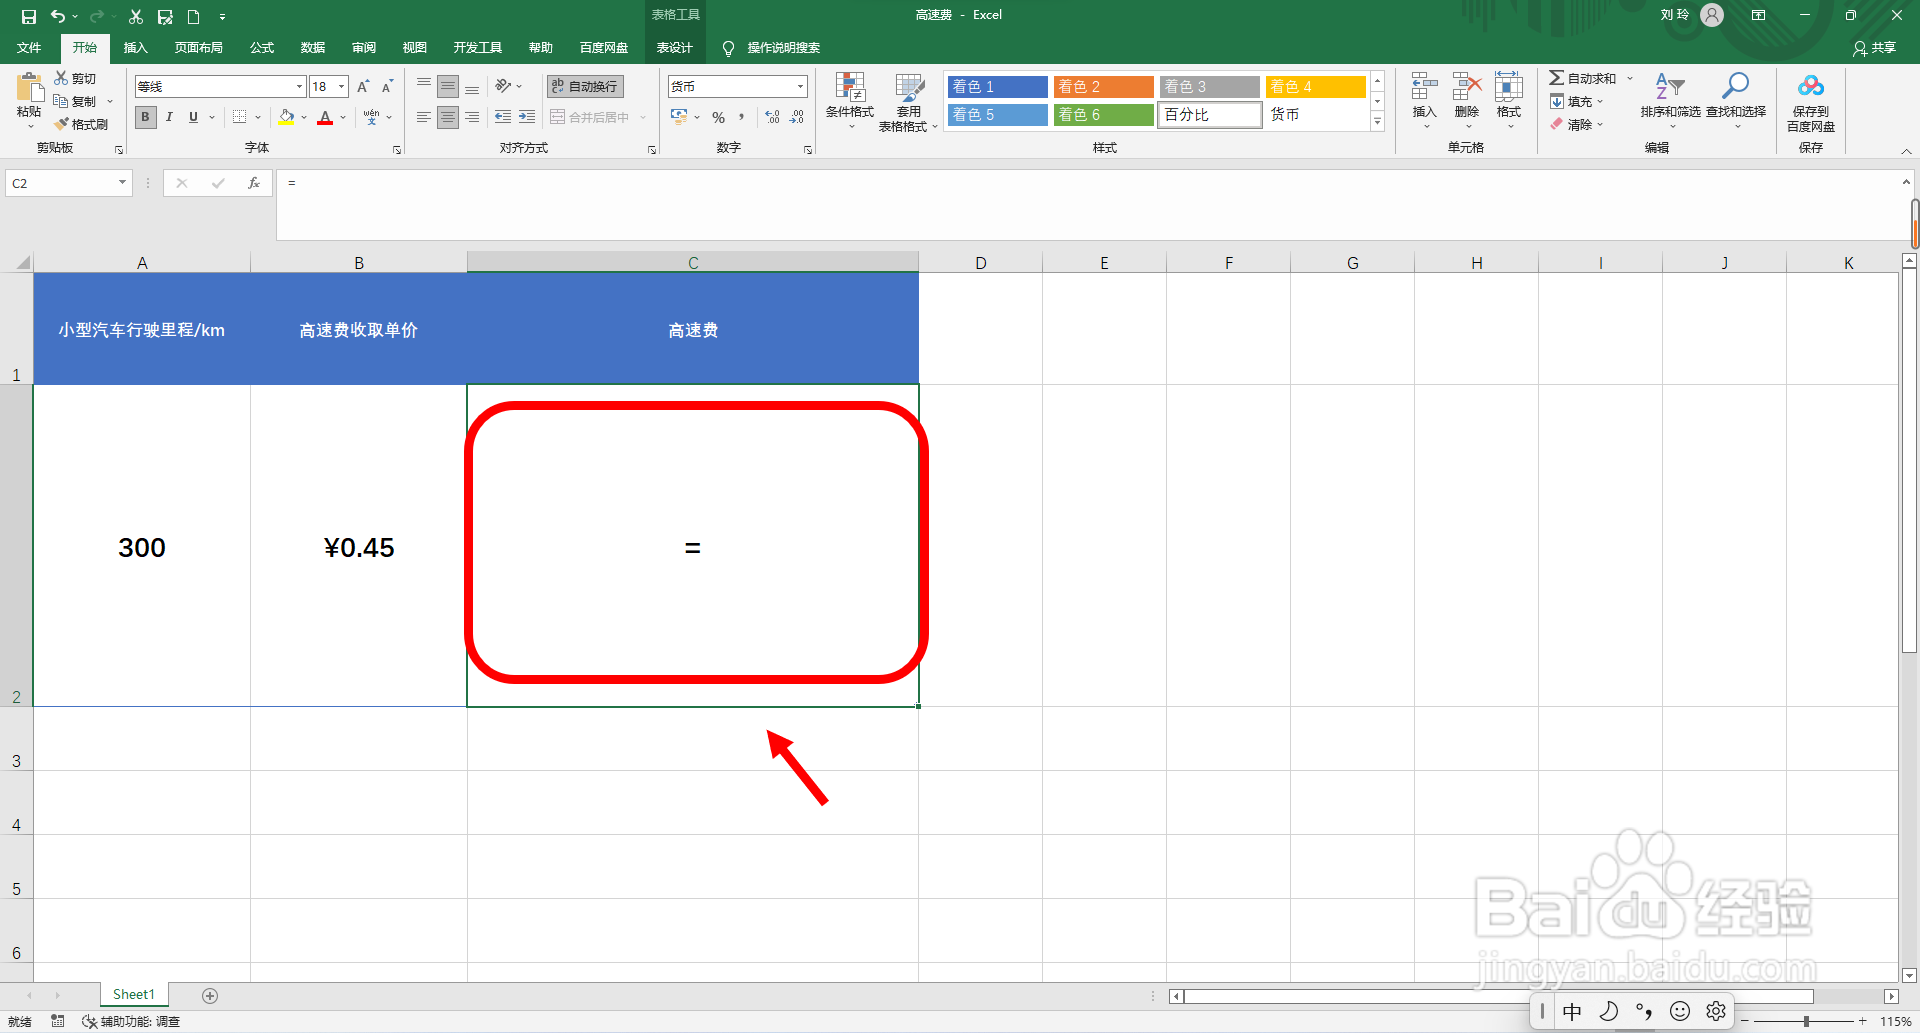The image size is (1920, 1033).
Task: Click percent style % icon
Action: point(718,117)
